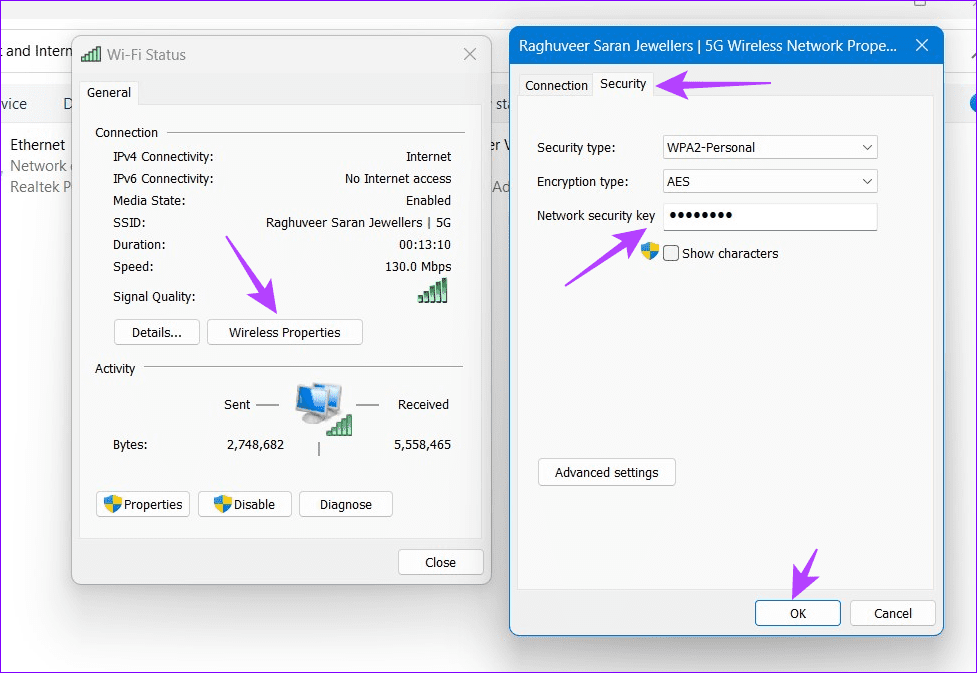The width and height of the screenshot is (977, 673).
Task: Click inside the Network security key field
Action: 769,217
